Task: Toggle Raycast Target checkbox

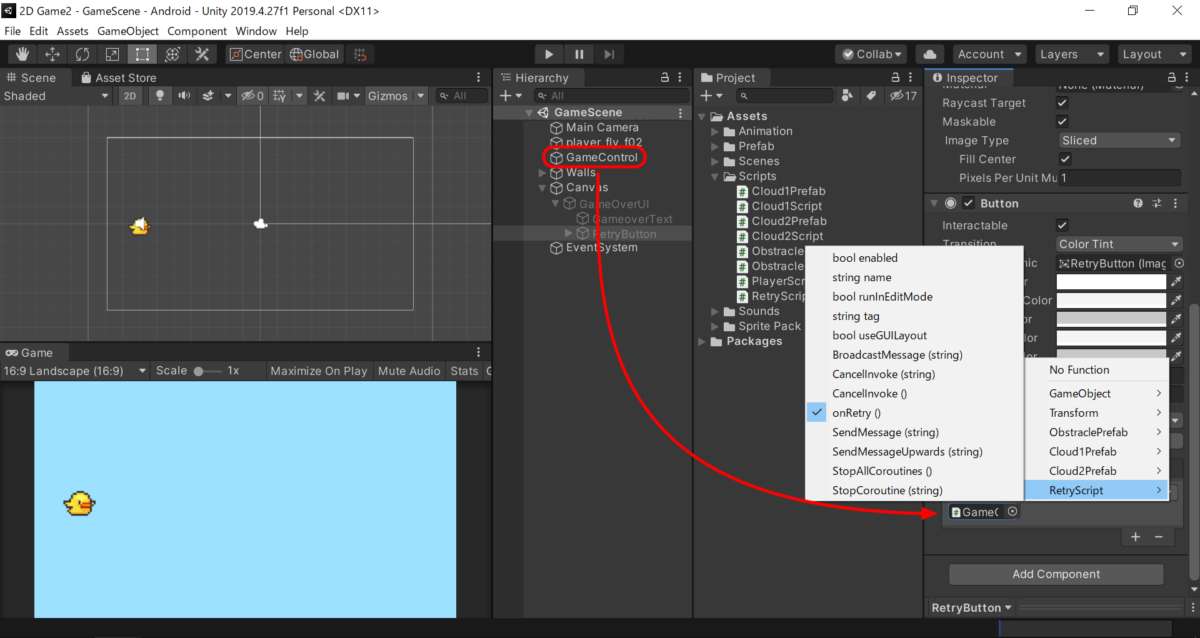Action: pyautogui.click(x=1063, y=103)
